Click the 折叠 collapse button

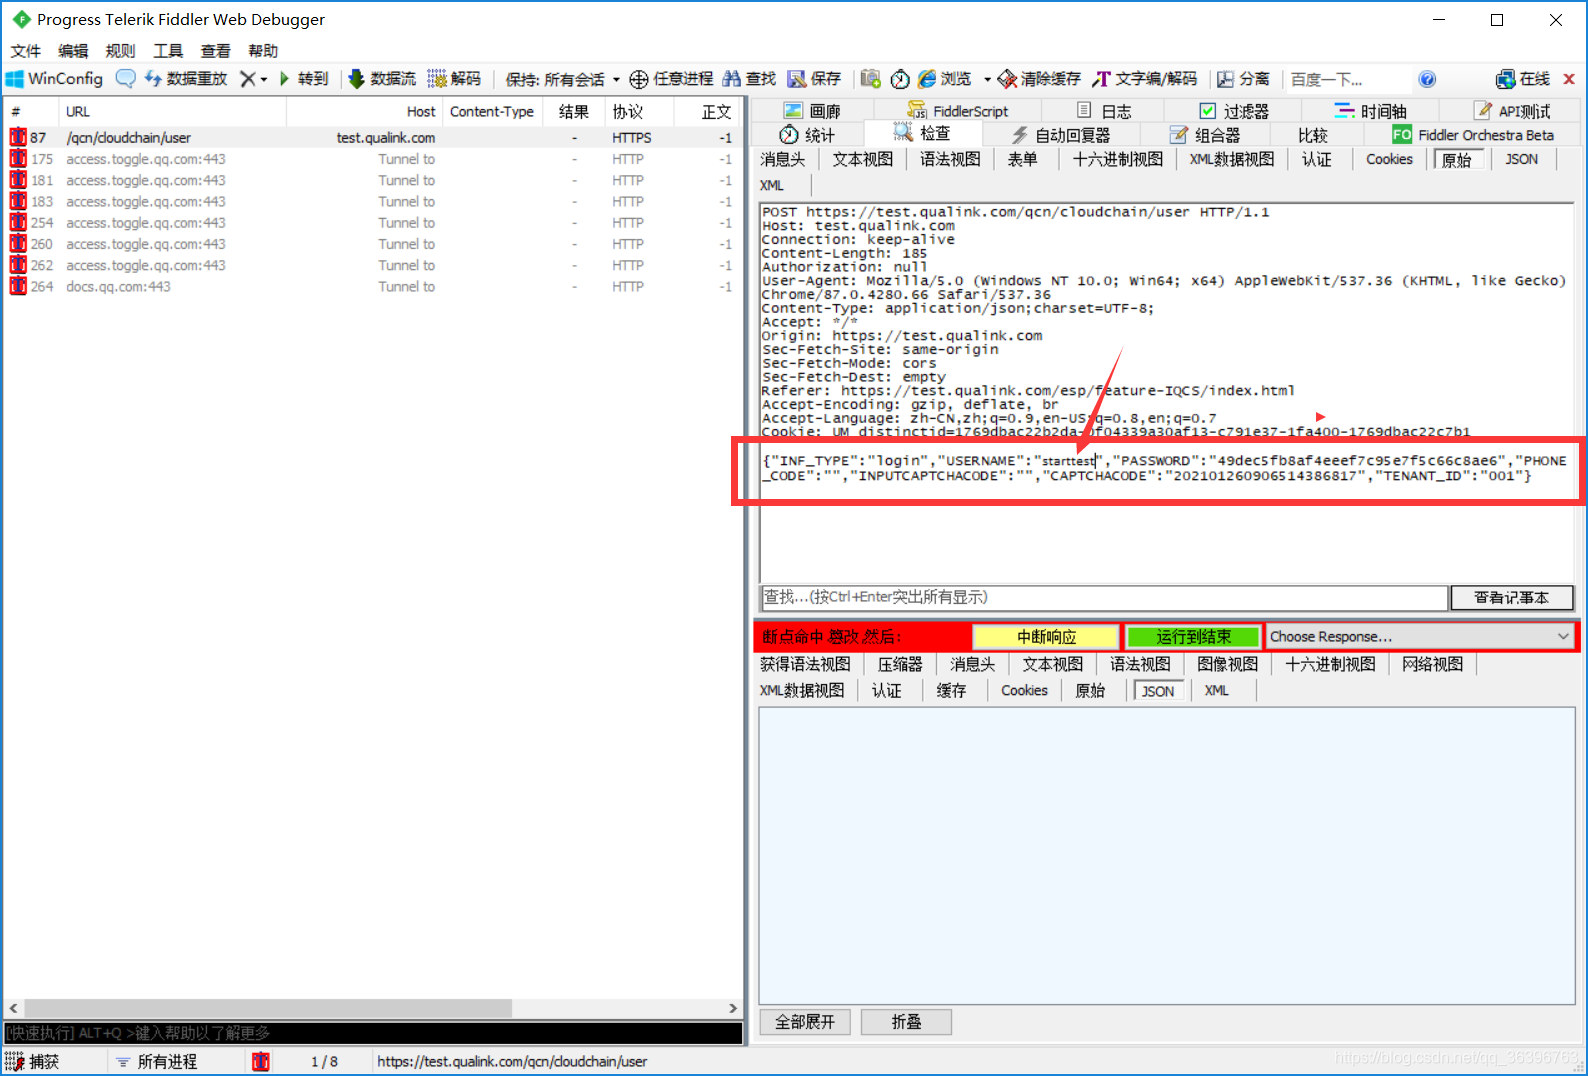pyautogui.click(x=906, y=1022)
